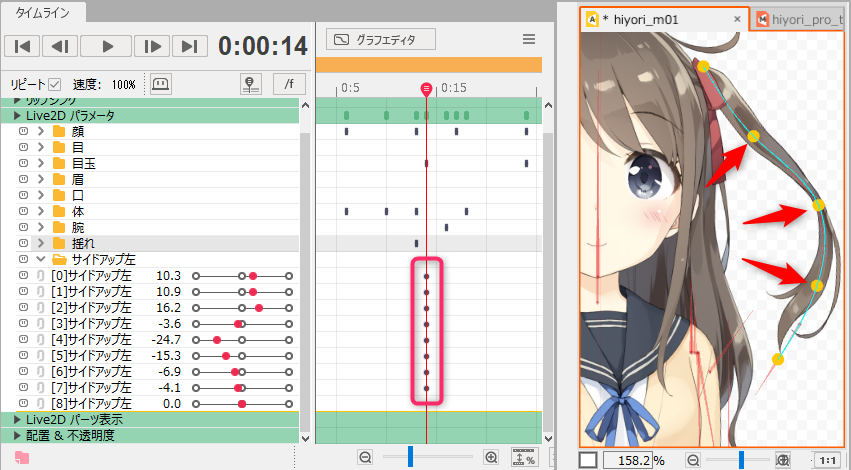This screenshot has height=470, width=851.
Task: Collapse the サイドアップ左 folder
Action: point(40,259)
